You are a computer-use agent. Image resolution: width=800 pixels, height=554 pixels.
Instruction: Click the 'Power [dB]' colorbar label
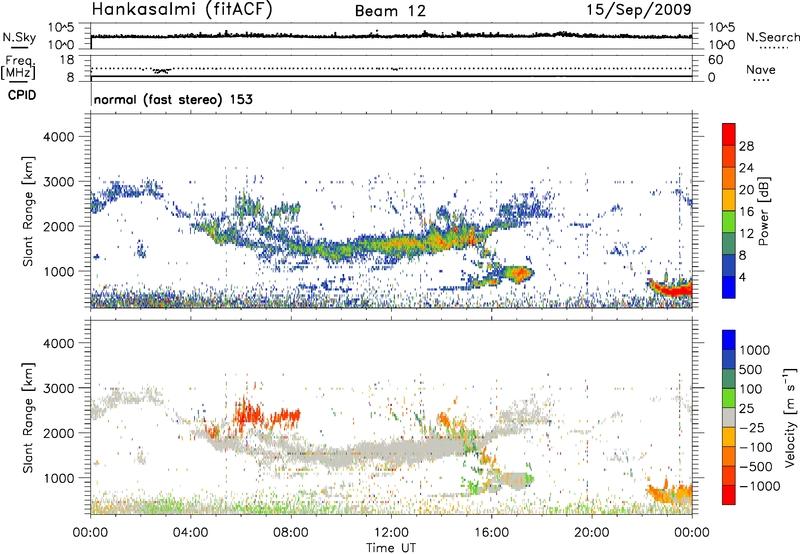pos(764,211)
